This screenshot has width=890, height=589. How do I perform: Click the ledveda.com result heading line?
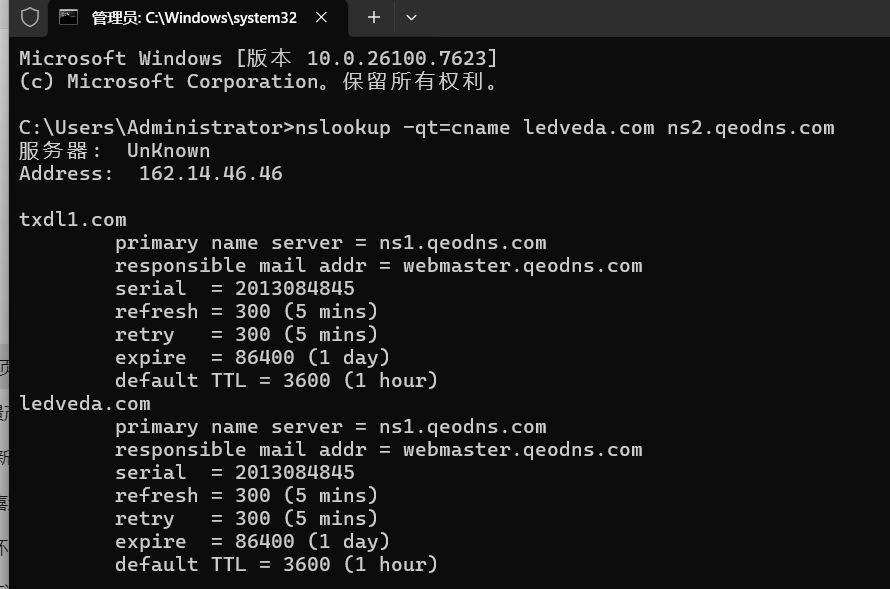click(x=85, y=404)
